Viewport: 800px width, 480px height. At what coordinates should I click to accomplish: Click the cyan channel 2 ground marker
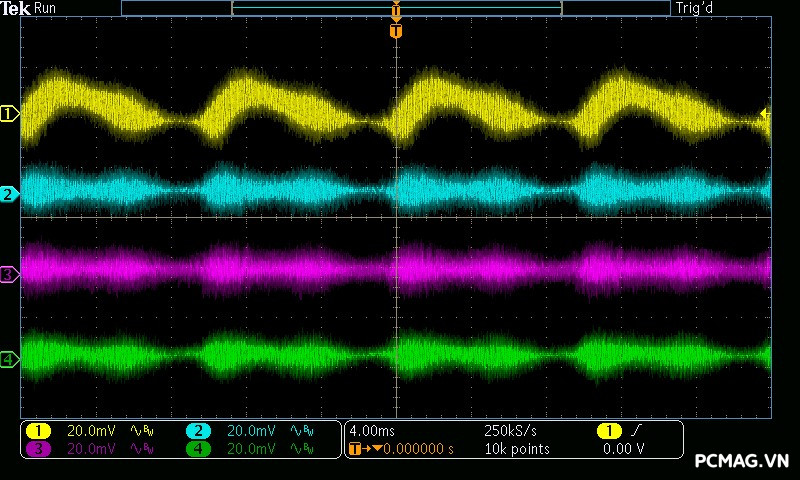(10, 194)
